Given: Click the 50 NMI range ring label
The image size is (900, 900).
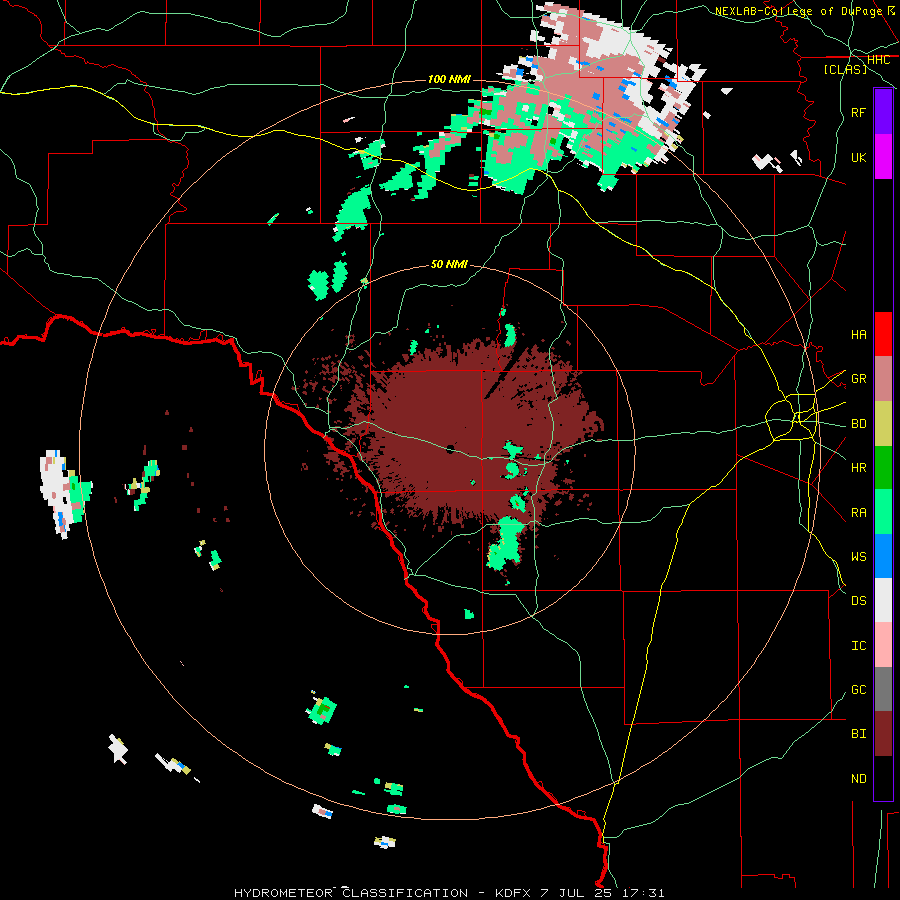Looking at the screenshot, I should point(449,264).
